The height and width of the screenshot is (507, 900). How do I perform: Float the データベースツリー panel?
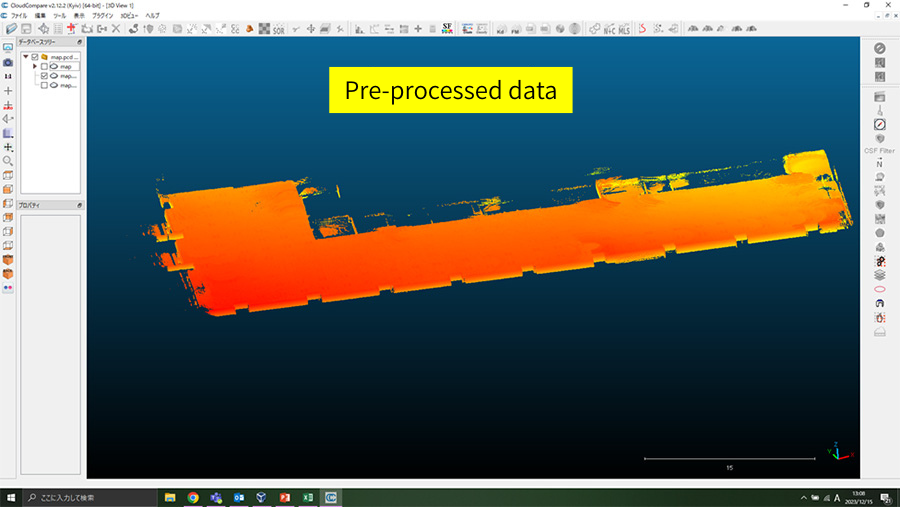(79, 42)
